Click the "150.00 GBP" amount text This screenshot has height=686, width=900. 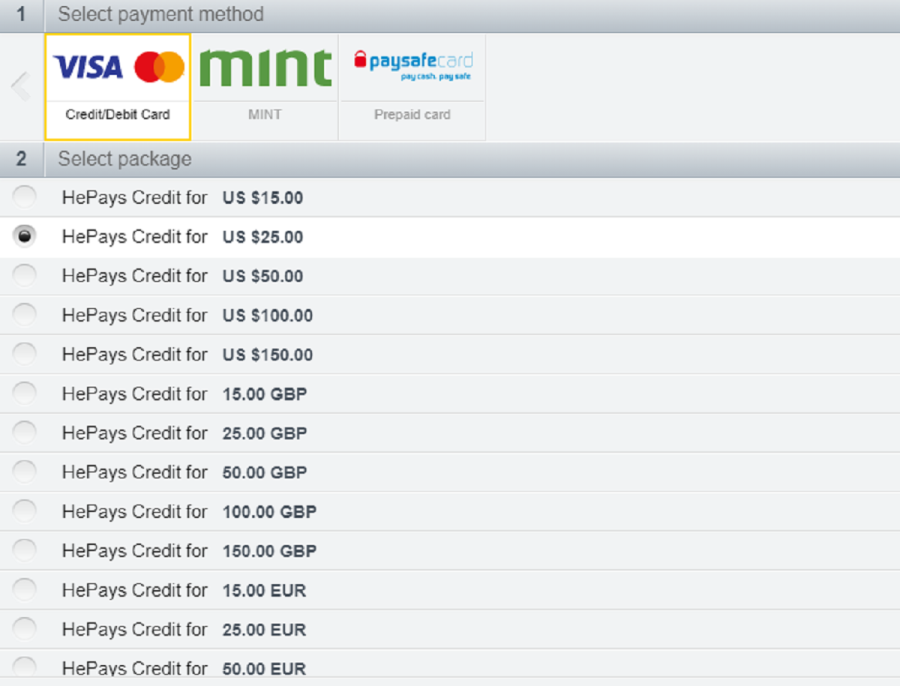(x=270, y=551)
